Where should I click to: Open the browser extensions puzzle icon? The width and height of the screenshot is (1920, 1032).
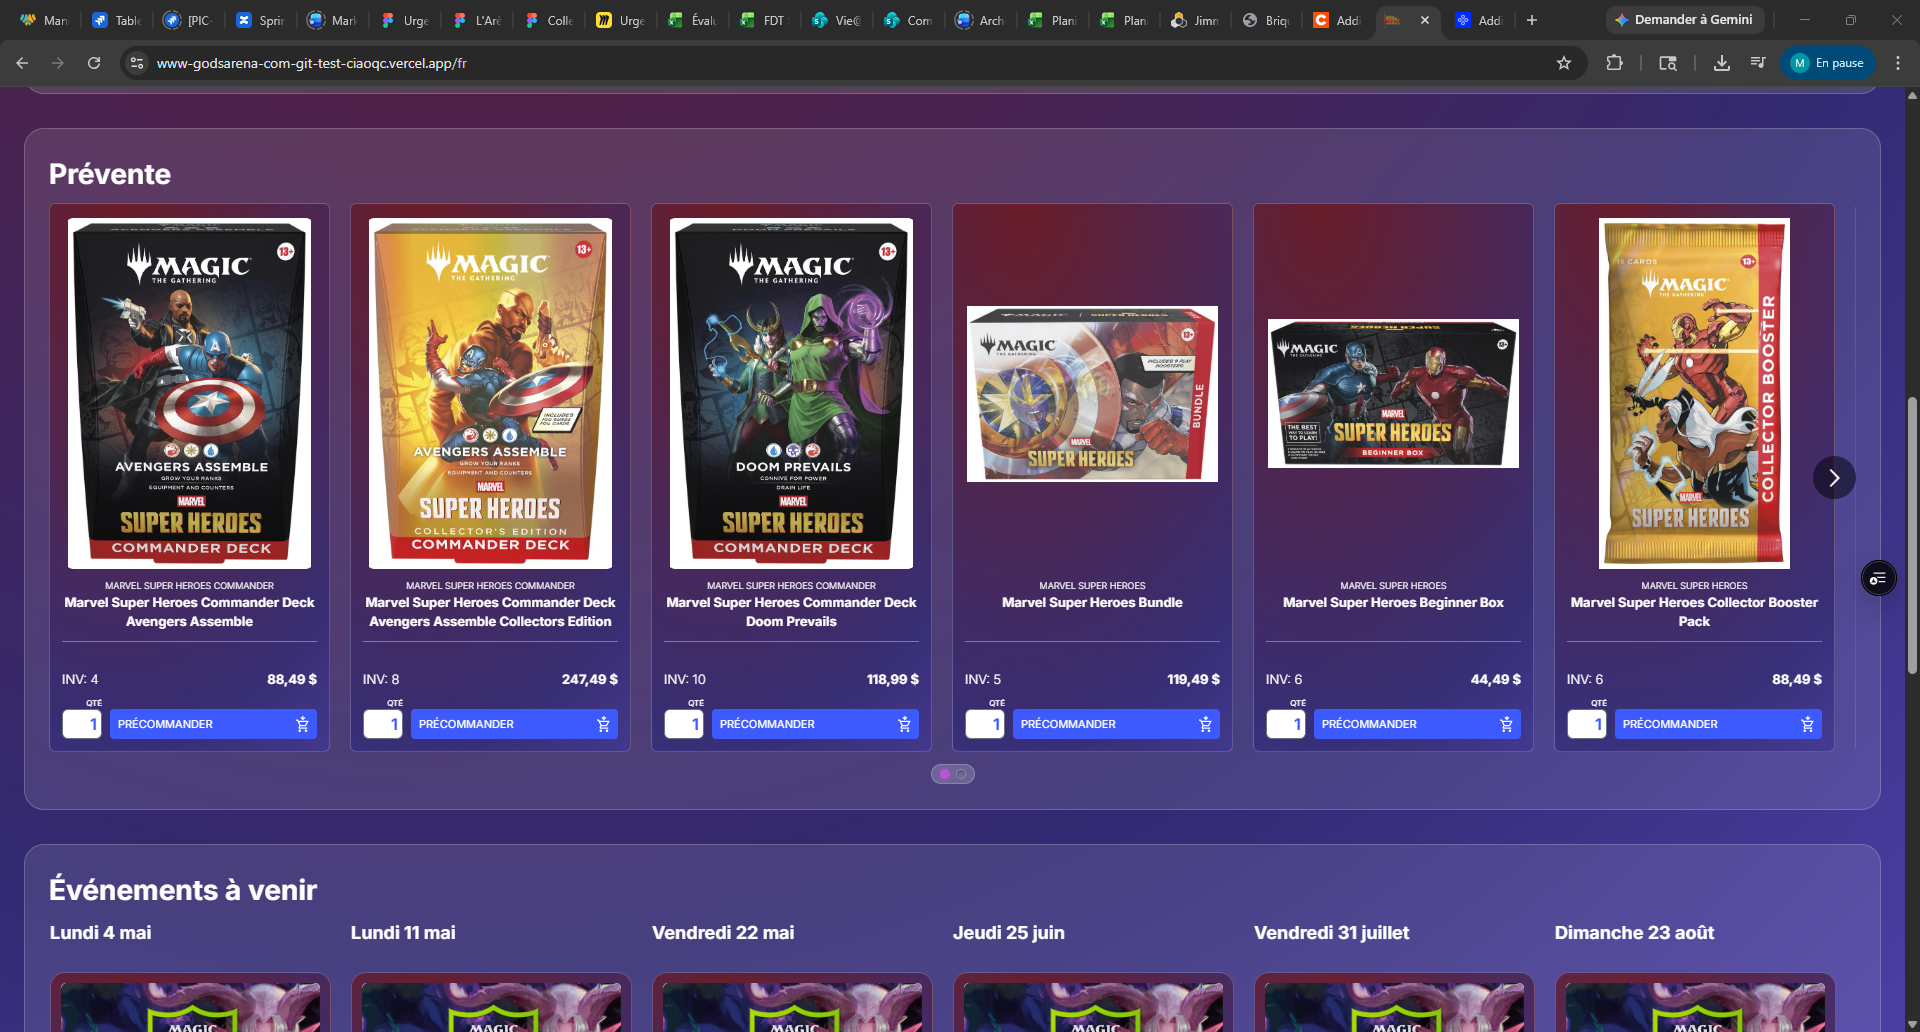1614,63
